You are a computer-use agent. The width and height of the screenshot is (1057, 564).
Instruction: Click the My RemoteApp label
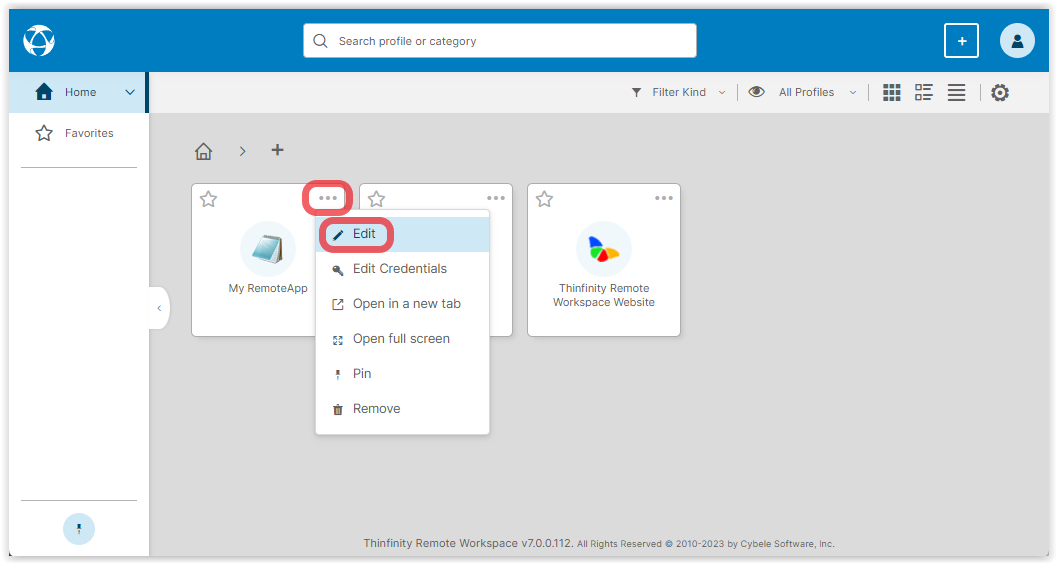pyautogui.click(x=268, y=288)
